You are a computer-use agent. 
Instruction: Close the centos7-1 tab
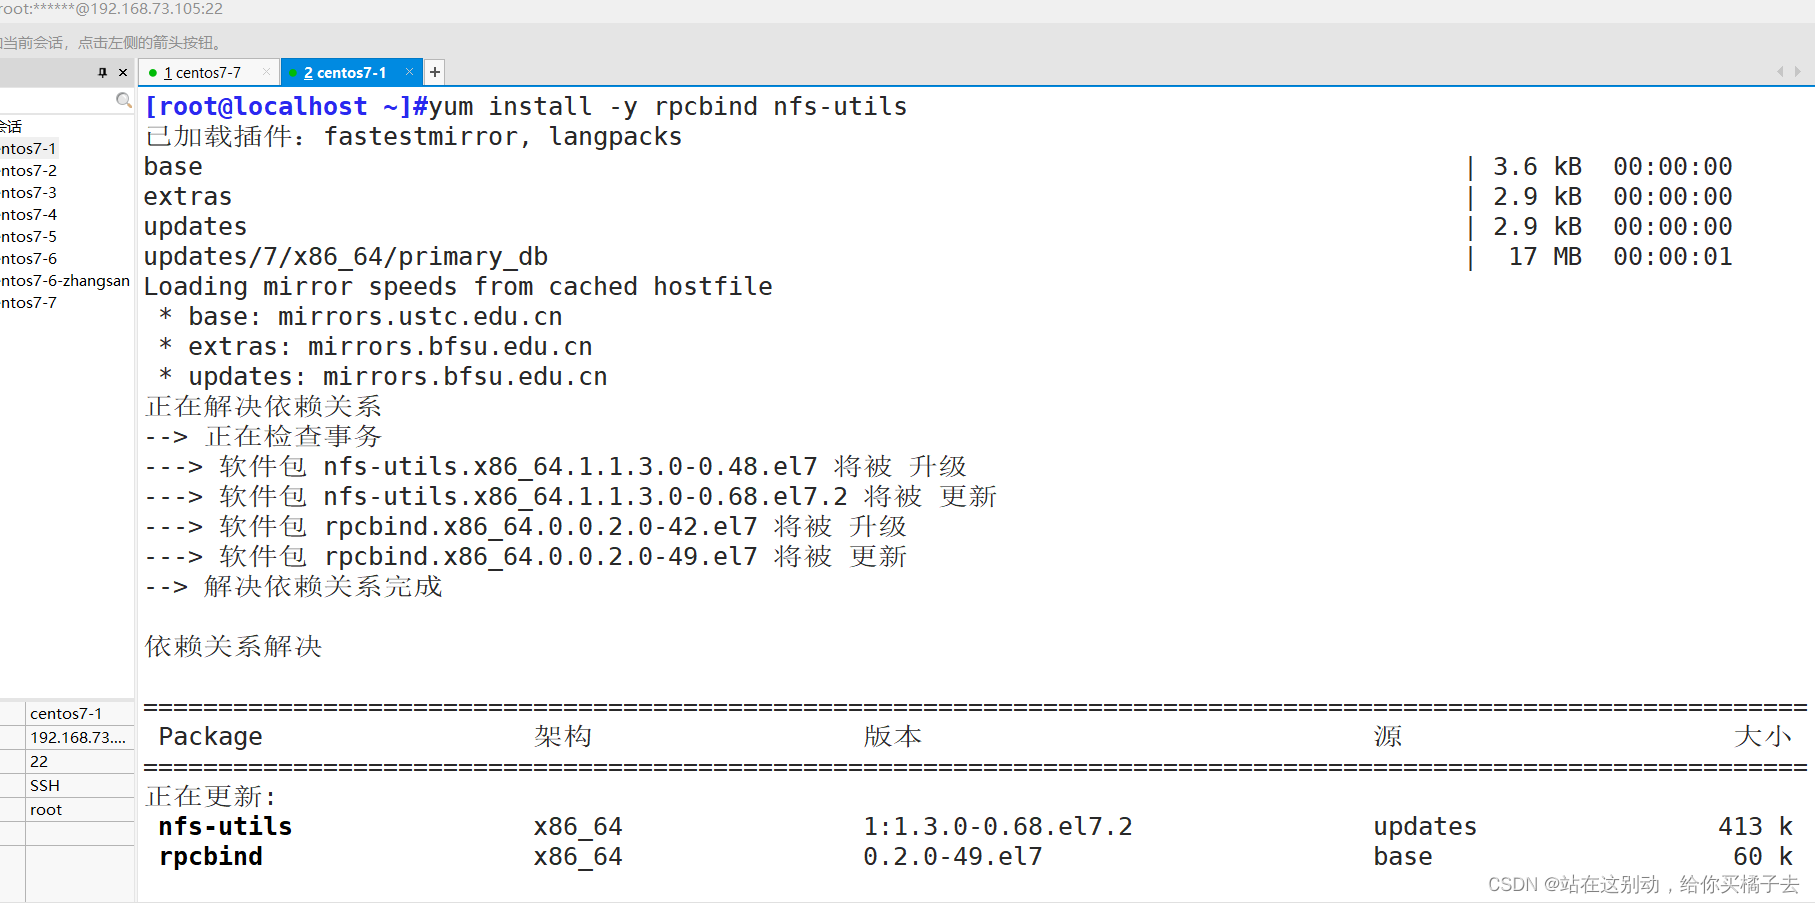tap(409, 72)
